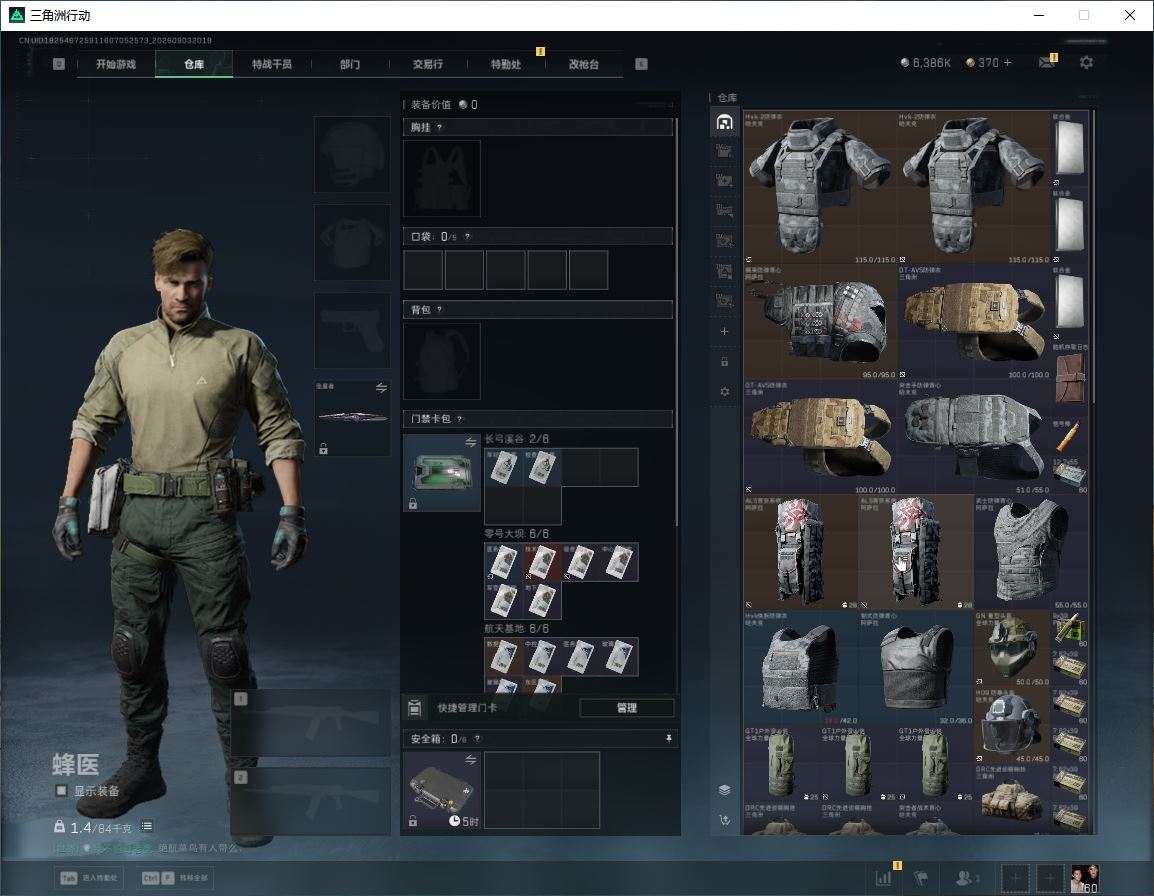Screen dimensions: 1154x896
Task: Open the statistics bar chart icon
Action: point(883,878)
